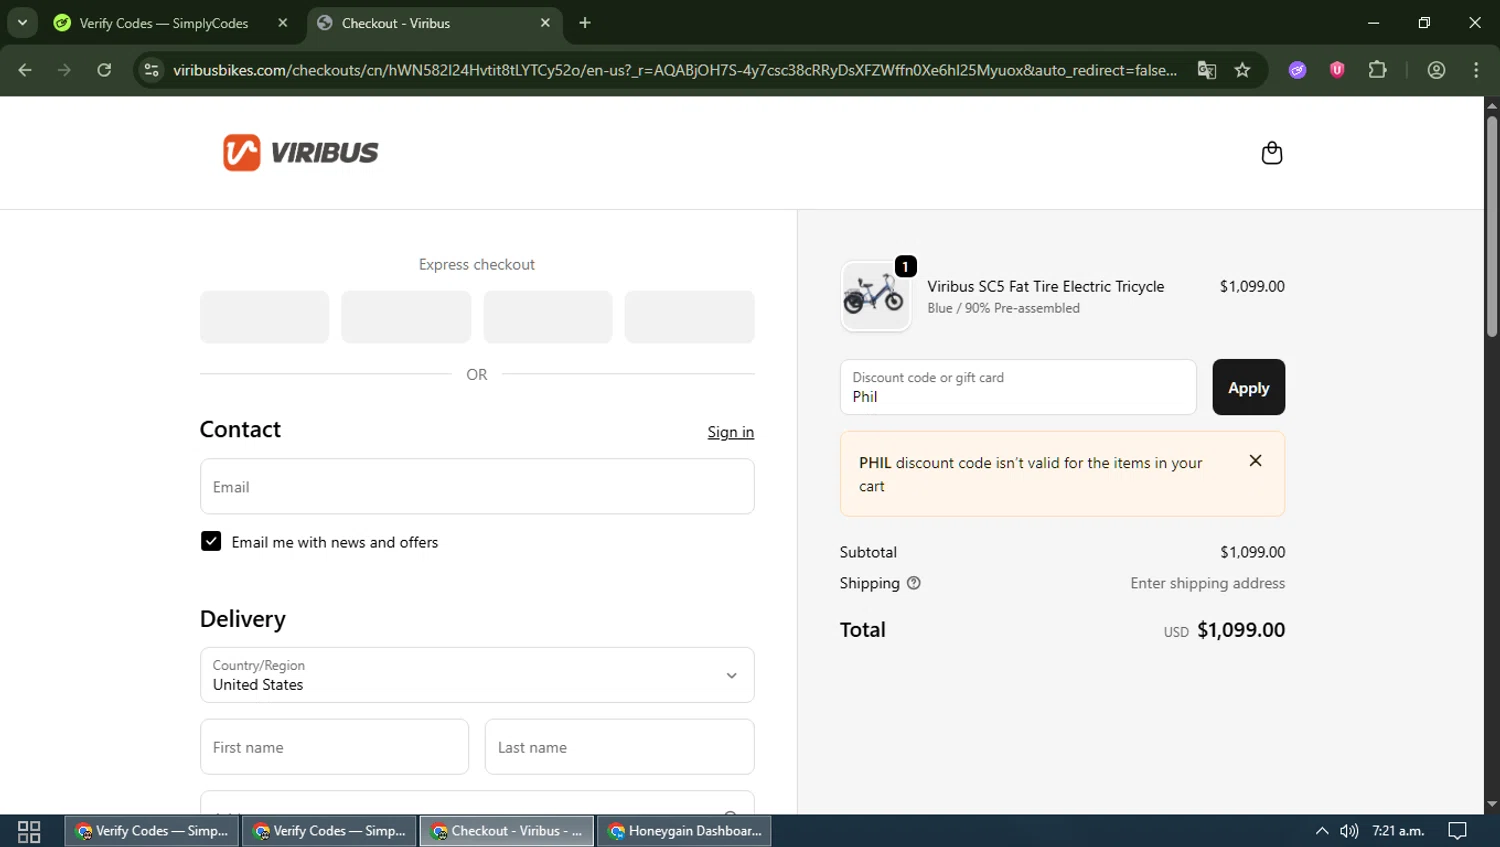Click into the Email field

pos(477,487)
